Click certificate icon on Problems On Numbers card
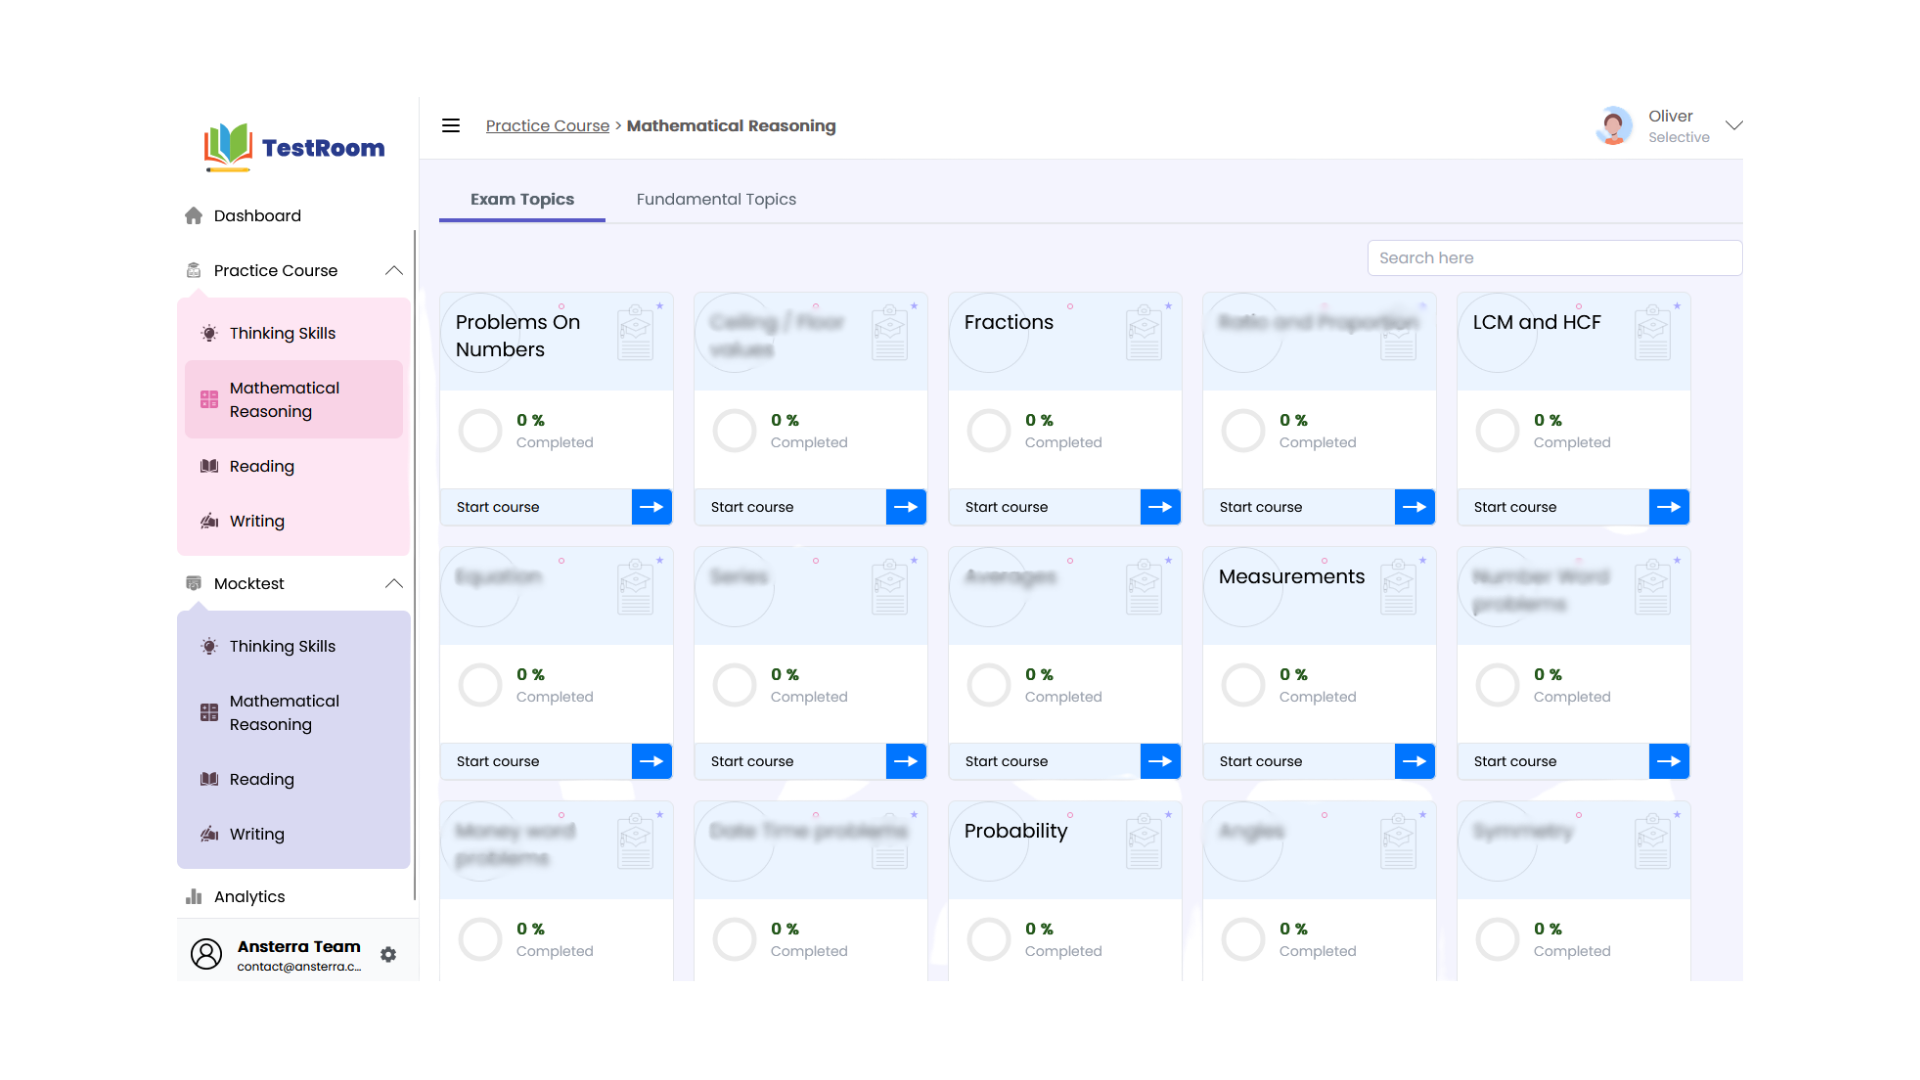This screenshot has width=1920, height=1080. tap(635, 332)
